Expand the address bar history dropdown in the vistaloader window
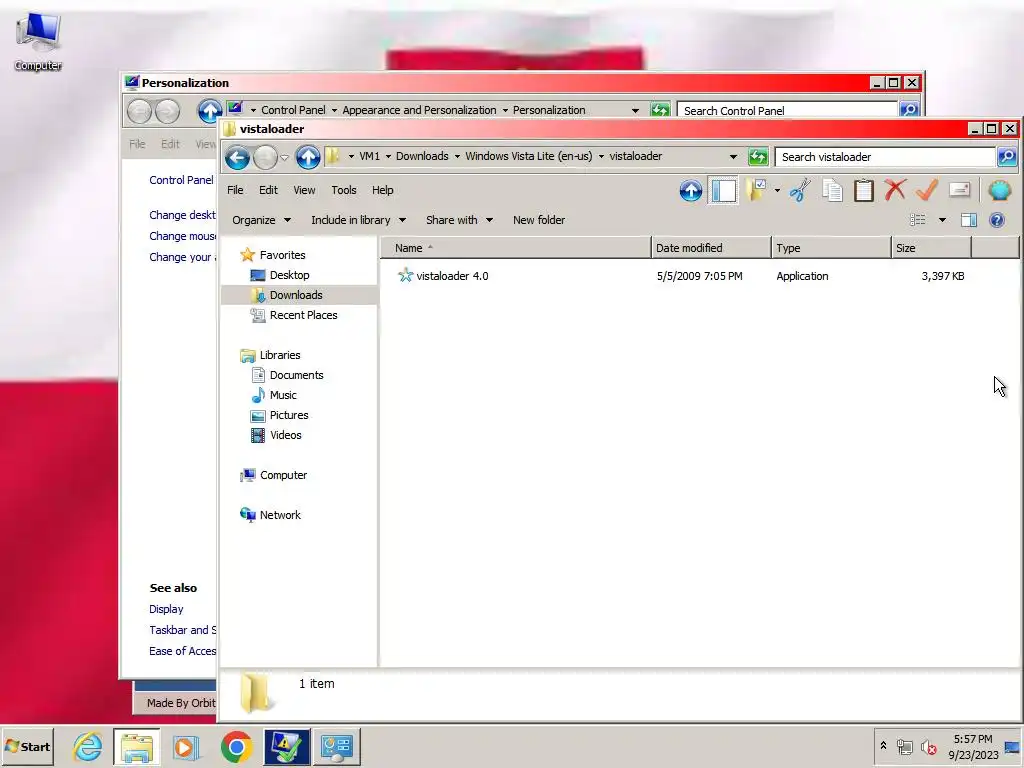This screenshot has height=768, width=1024. coord(733,157)
